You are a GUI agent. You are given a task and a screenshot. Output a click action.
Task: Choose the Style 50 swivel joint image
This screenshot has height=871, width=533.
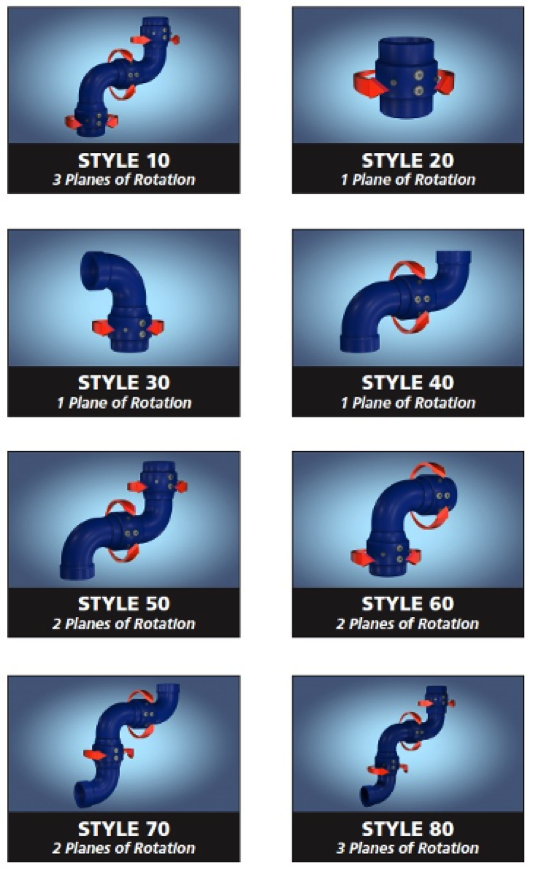tap(124, 519)
